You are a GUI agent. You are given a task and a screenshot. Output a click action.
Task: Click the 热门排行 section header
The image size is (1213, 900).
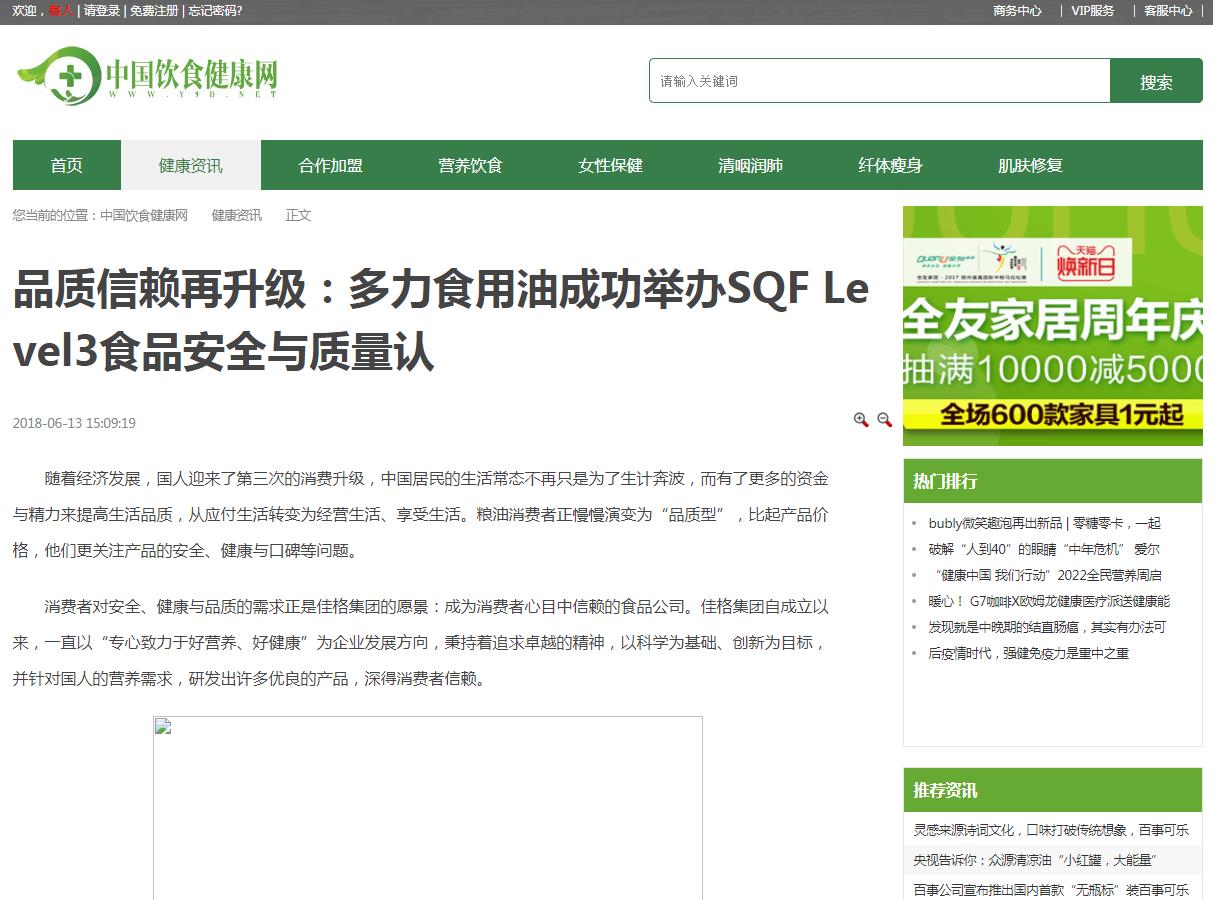945,481
